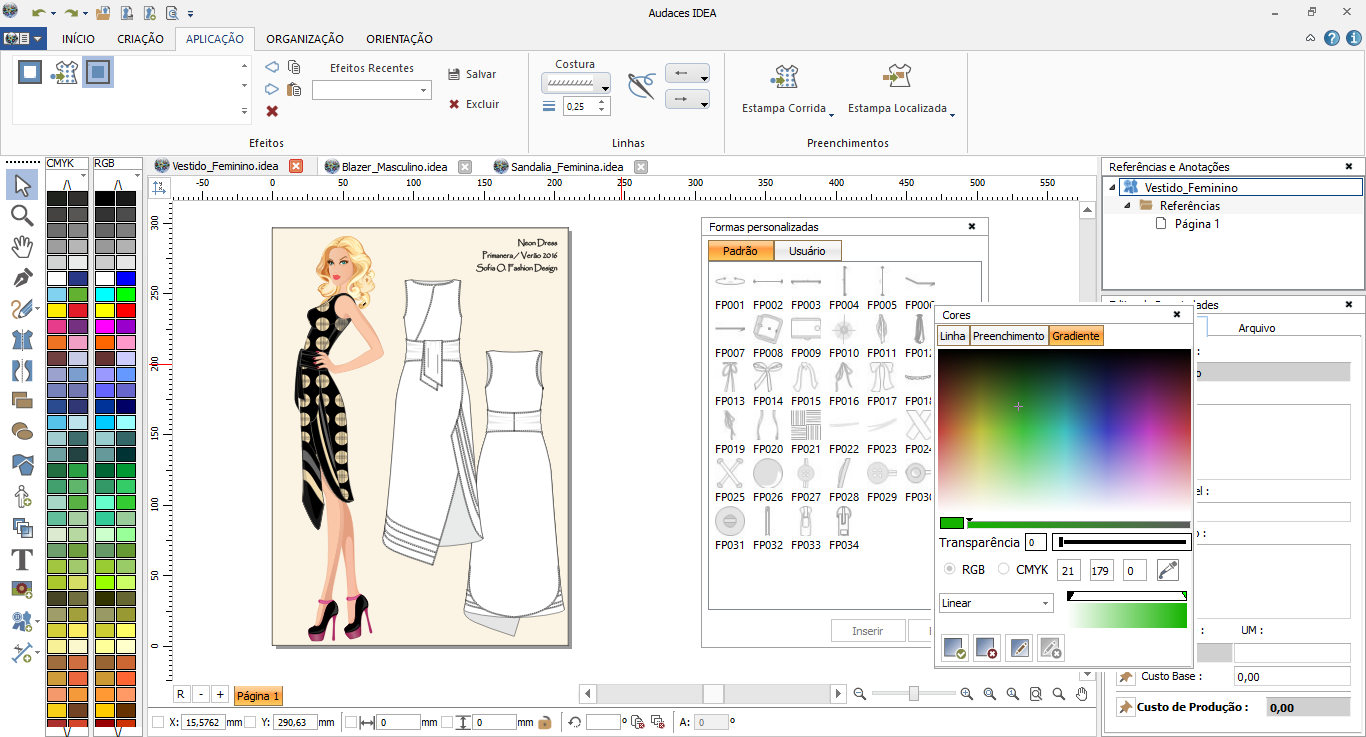The width and height of the screenshot is (1366, 737).
Task: Click the Estampa Corrida icon
Action: point(784,77)
